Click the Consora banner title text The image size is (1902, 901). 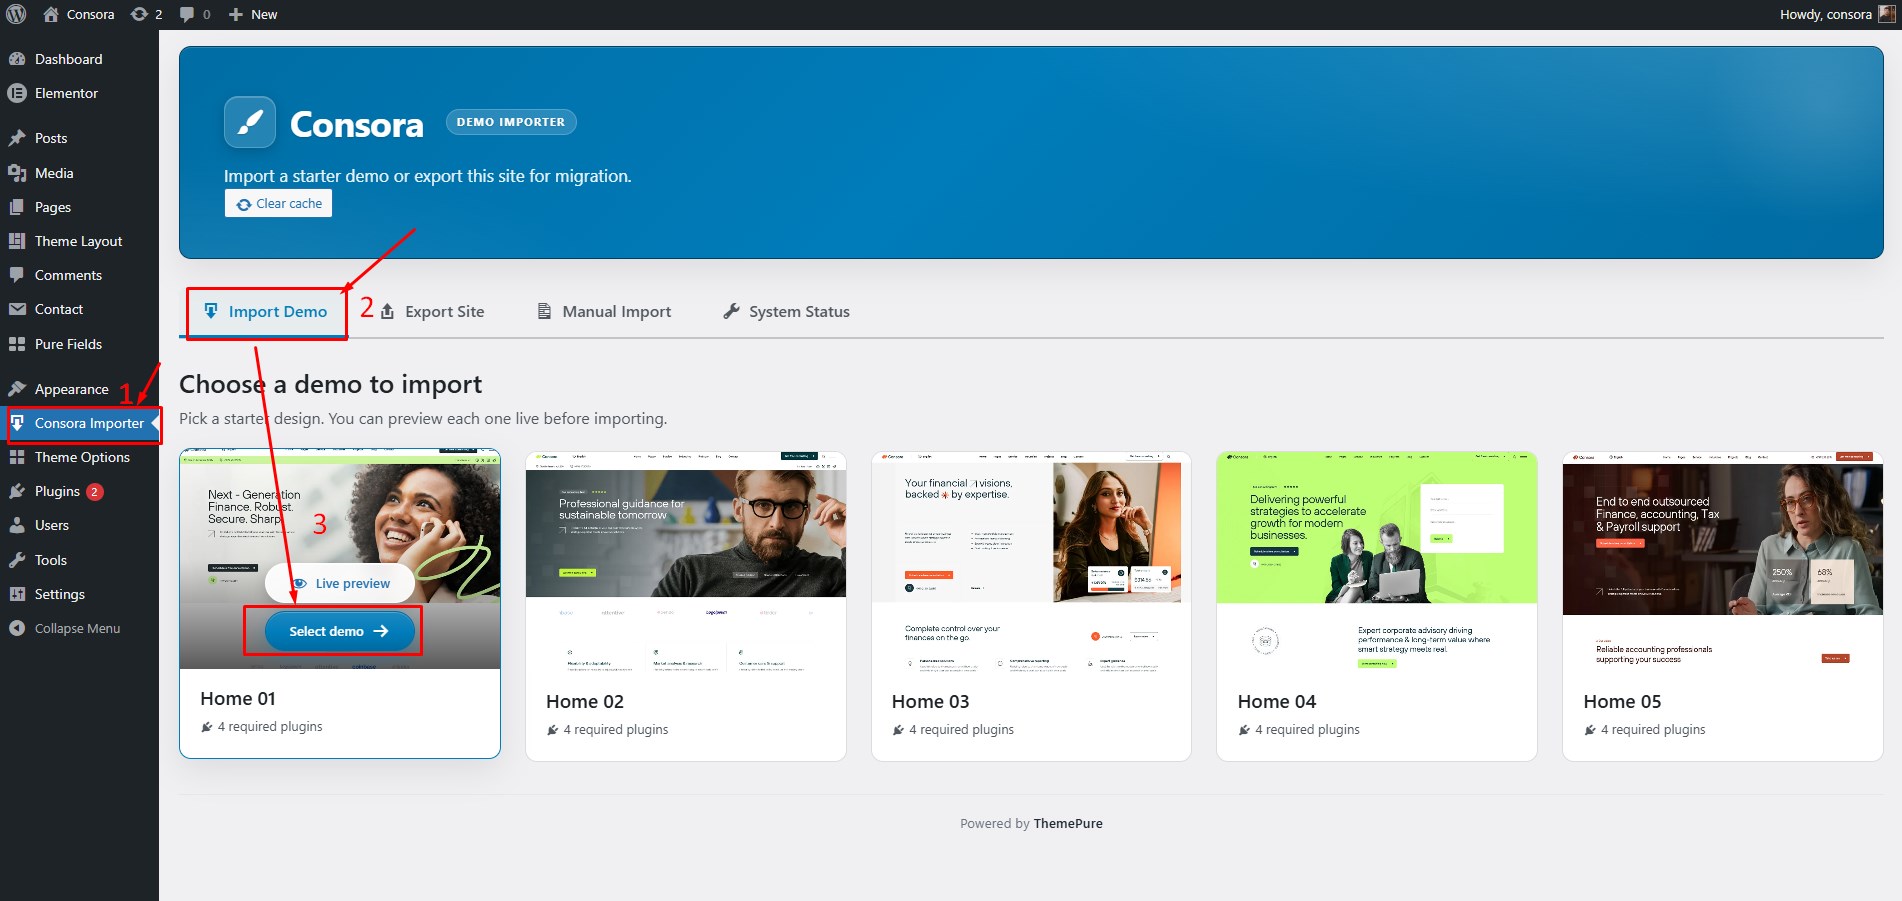coord(357,124)
